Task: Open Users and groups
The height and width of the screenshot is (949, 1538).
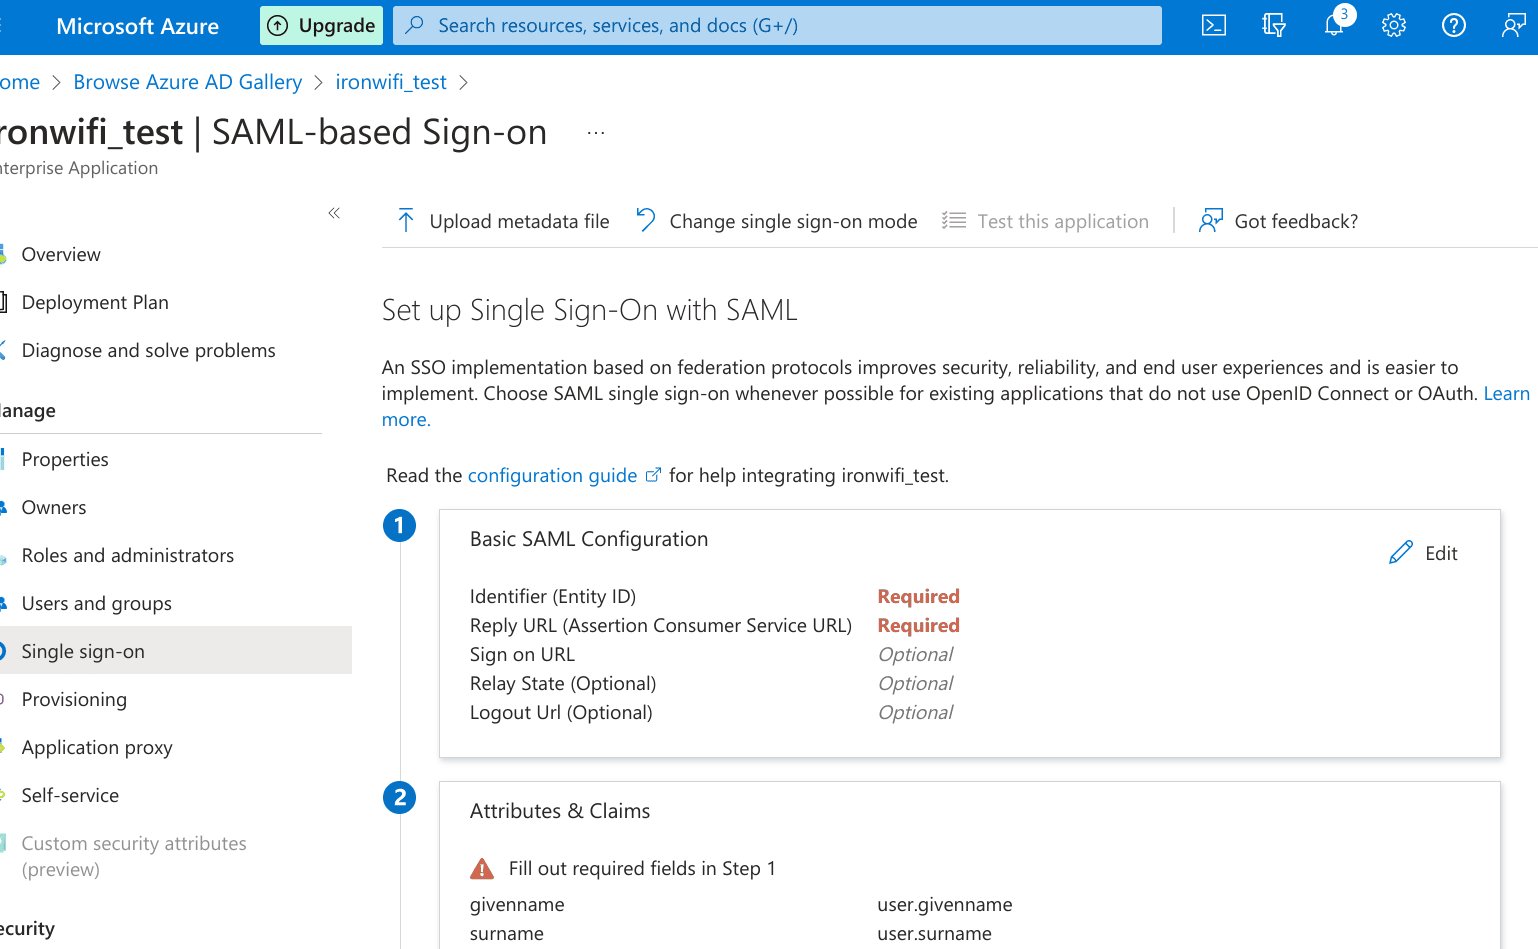Action: click(97, 603)
